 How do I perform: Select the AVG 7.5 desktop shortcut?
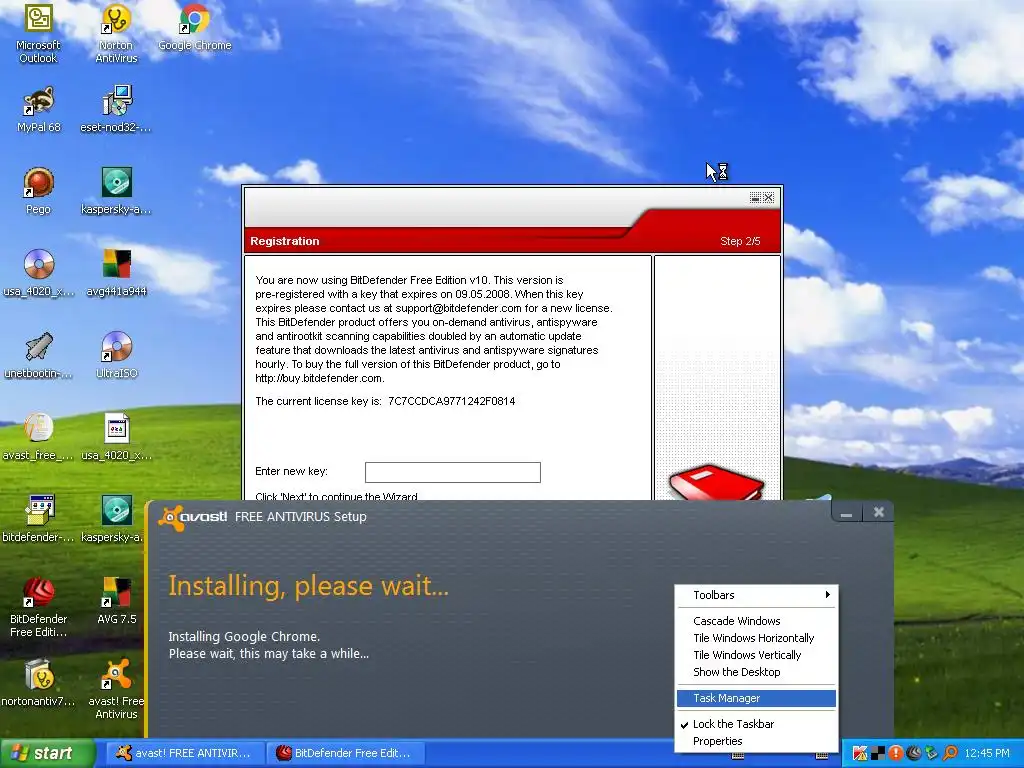tap(116, 600)
